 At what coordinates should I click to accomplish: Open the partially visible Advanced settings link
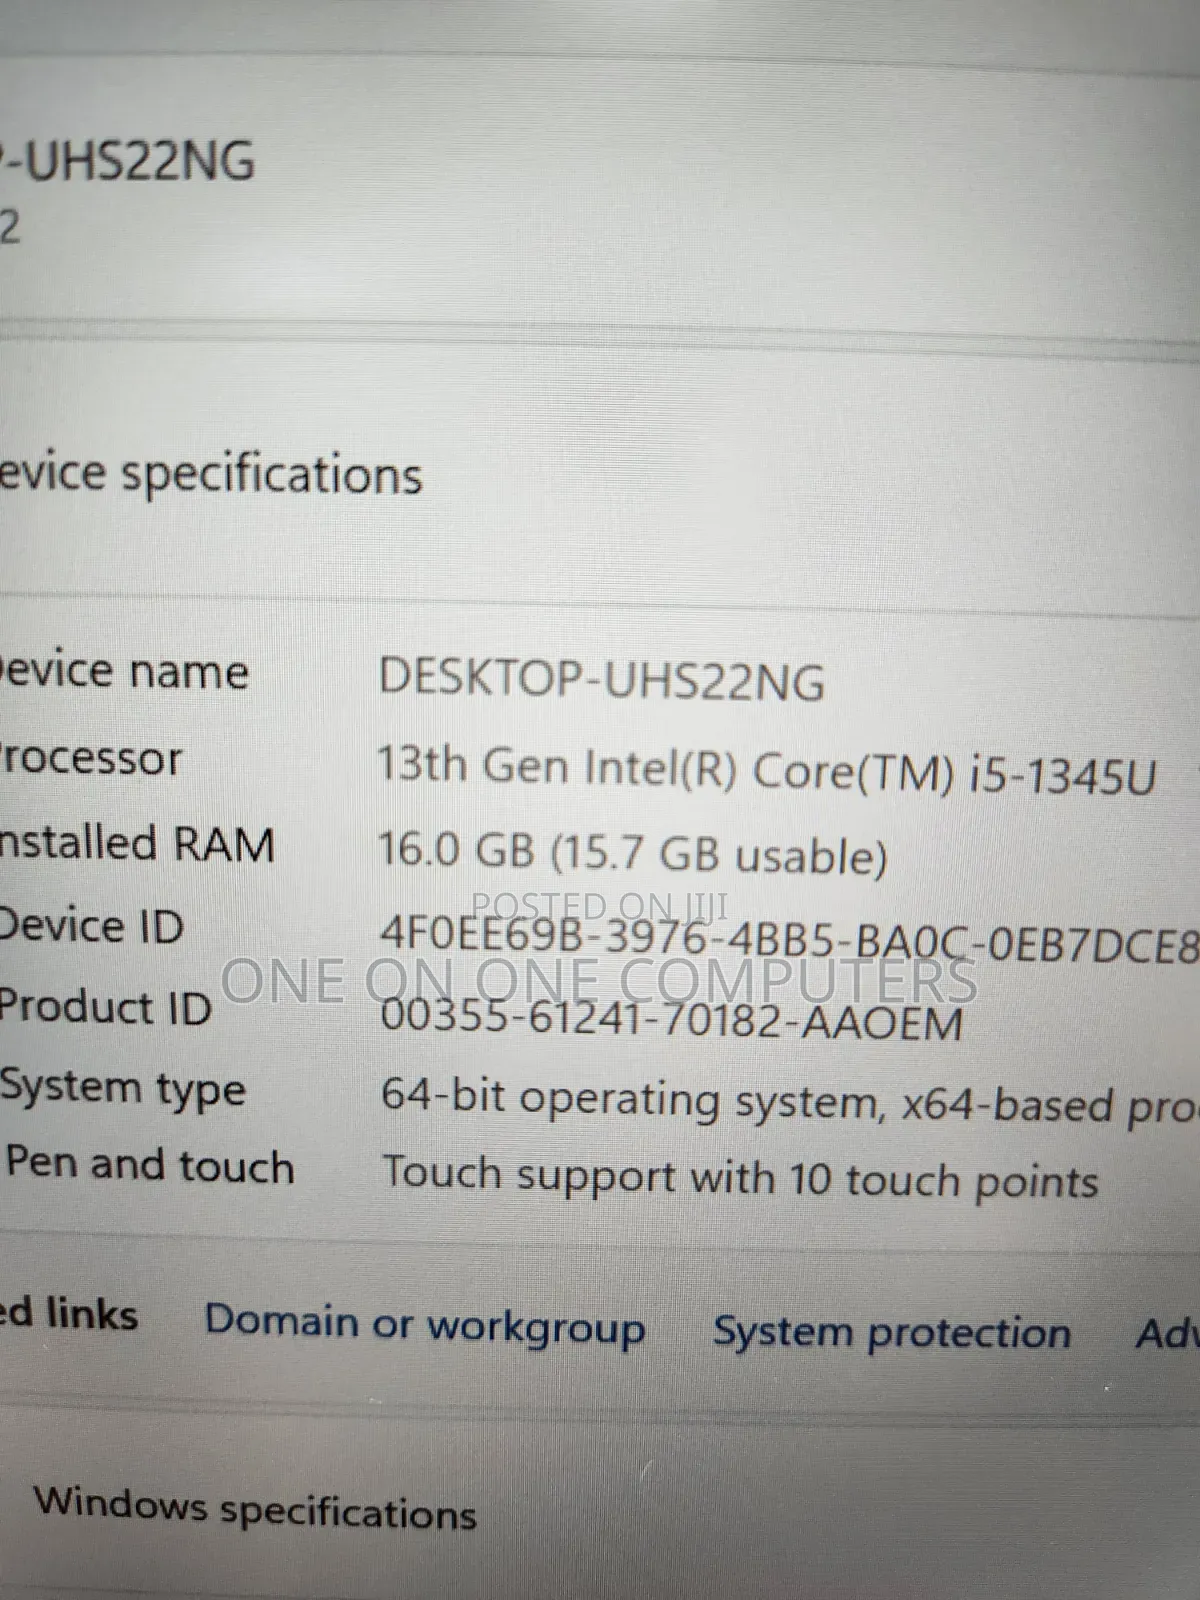[x=1167, y=1334]
